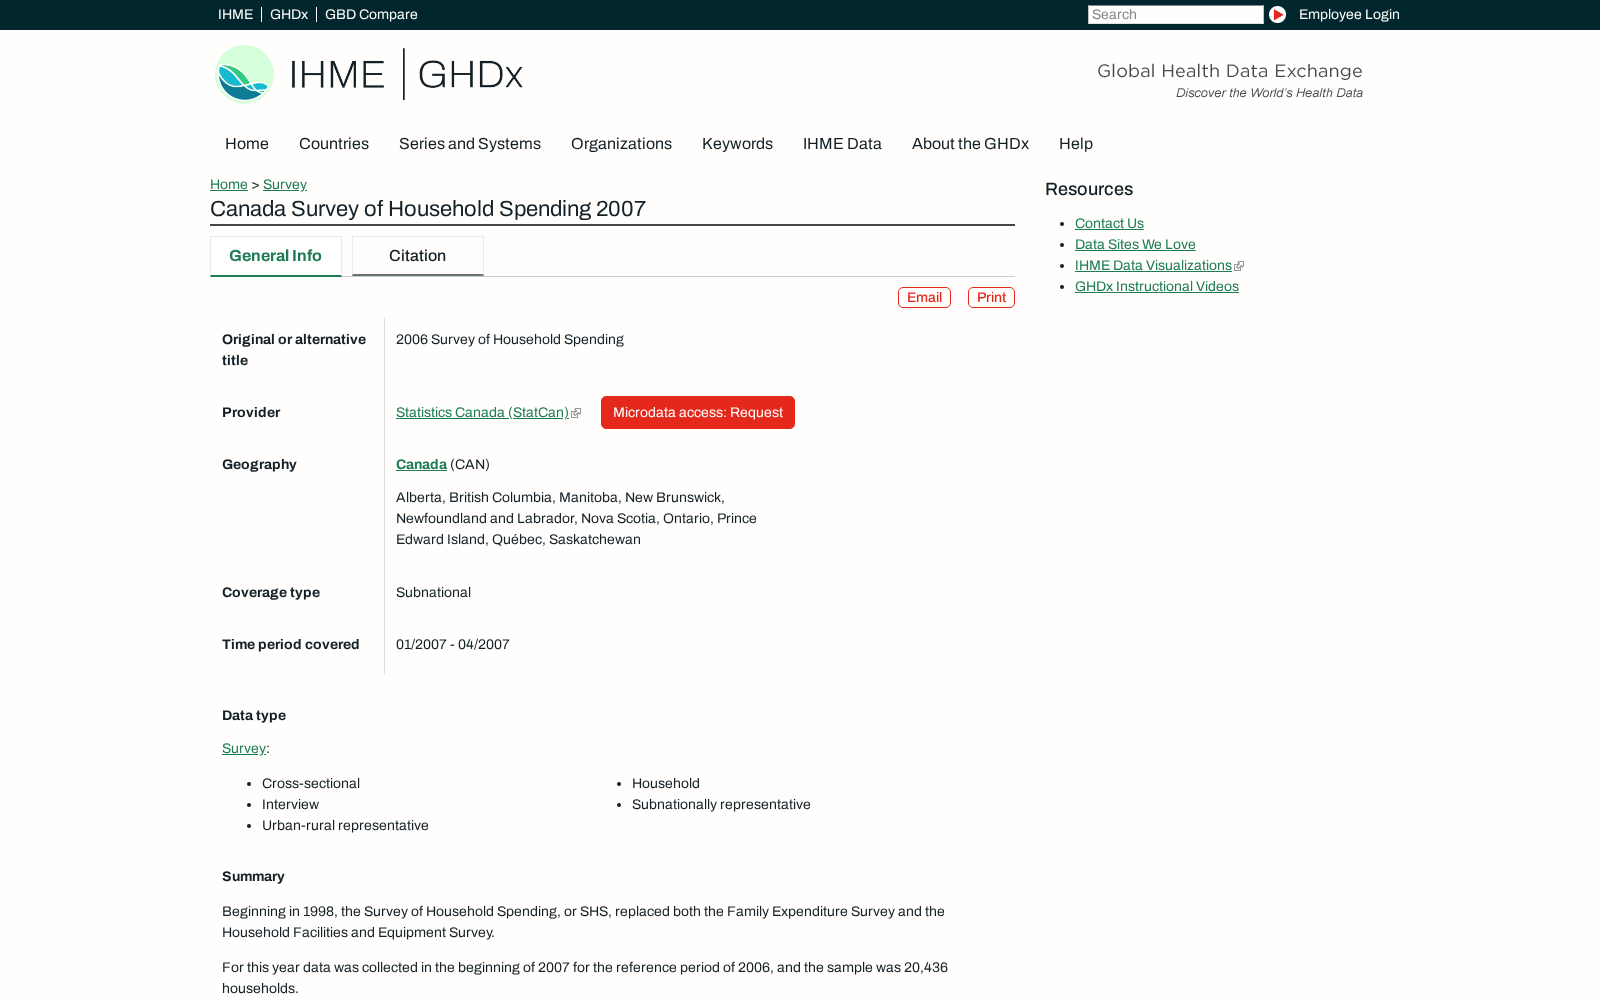Open Data Sites We Love link
1600x1000 pixels.
pyautogui.click(x=1135, y=244)
